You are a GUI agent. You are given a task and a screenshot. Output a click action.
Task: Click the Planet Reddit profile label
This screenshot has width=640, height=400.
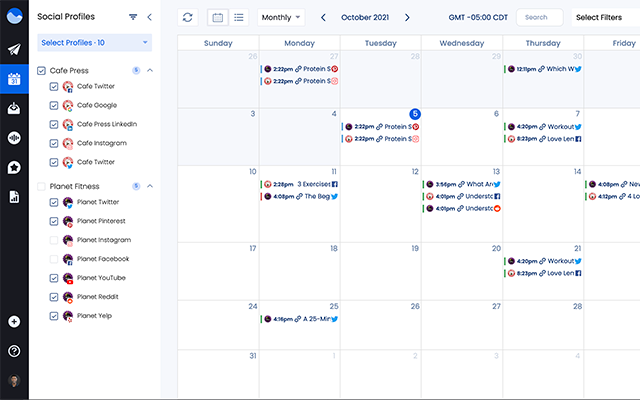(98, 297)
